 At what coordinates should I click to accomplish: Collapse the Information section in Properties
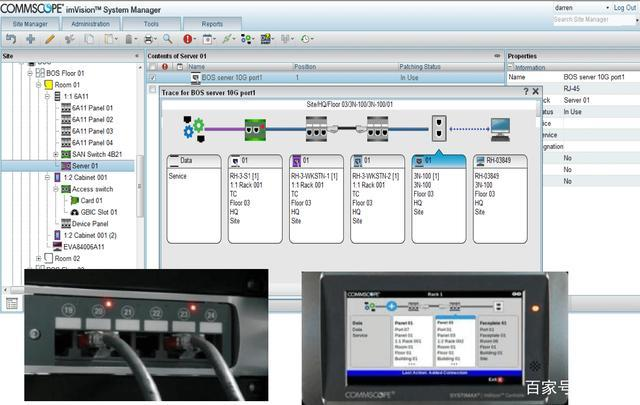click(x=510, y=67)
